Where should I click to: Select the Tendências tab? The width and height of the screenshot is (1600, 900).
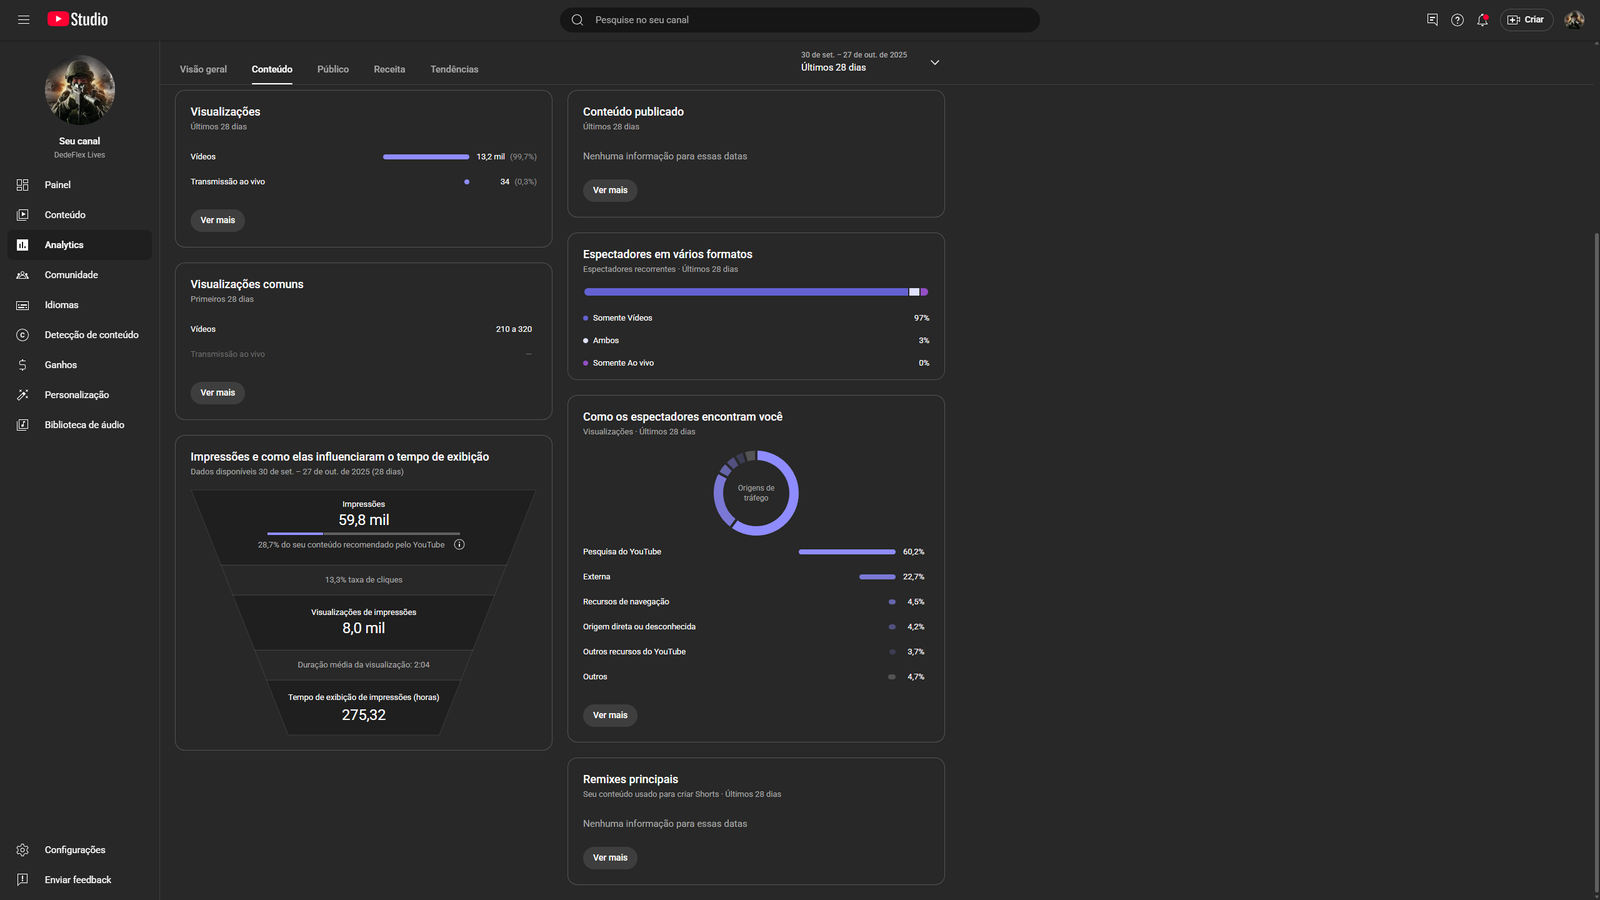pyautogui.click(x=454, y=69)
